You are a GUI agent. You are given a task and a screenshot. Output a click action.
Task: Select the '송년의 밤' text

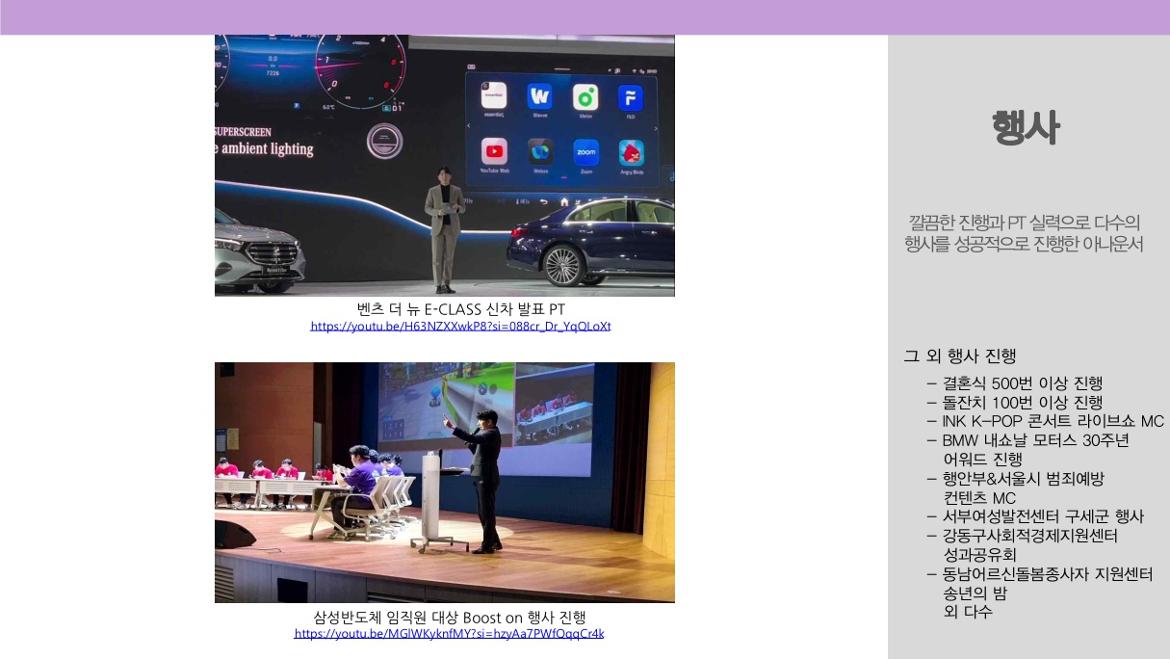pyautogui.click(x=975, y=593)
